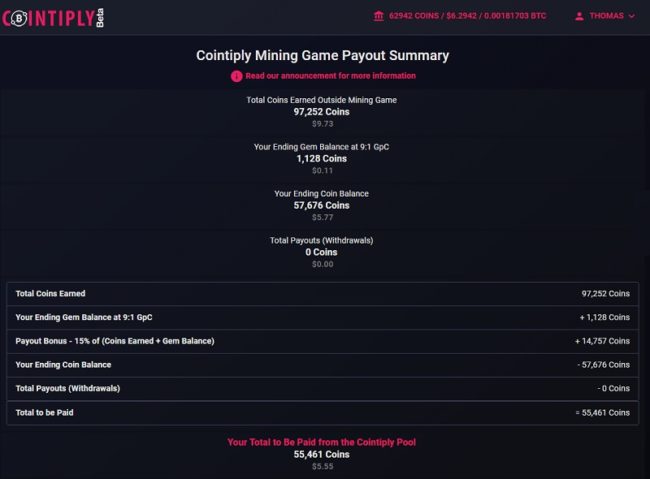Click the Payout Bonus 15% row label

pos(115,341)
